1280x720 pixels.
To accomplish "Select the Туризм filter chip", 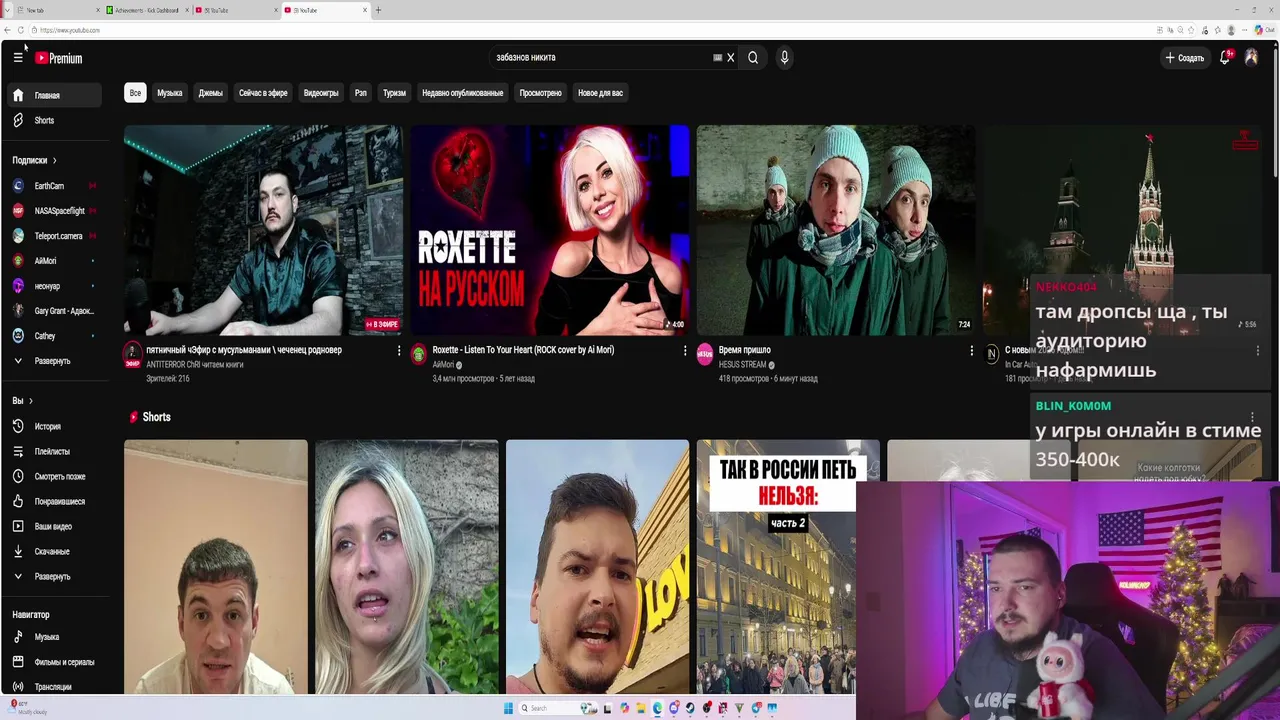I will (394, 93).
